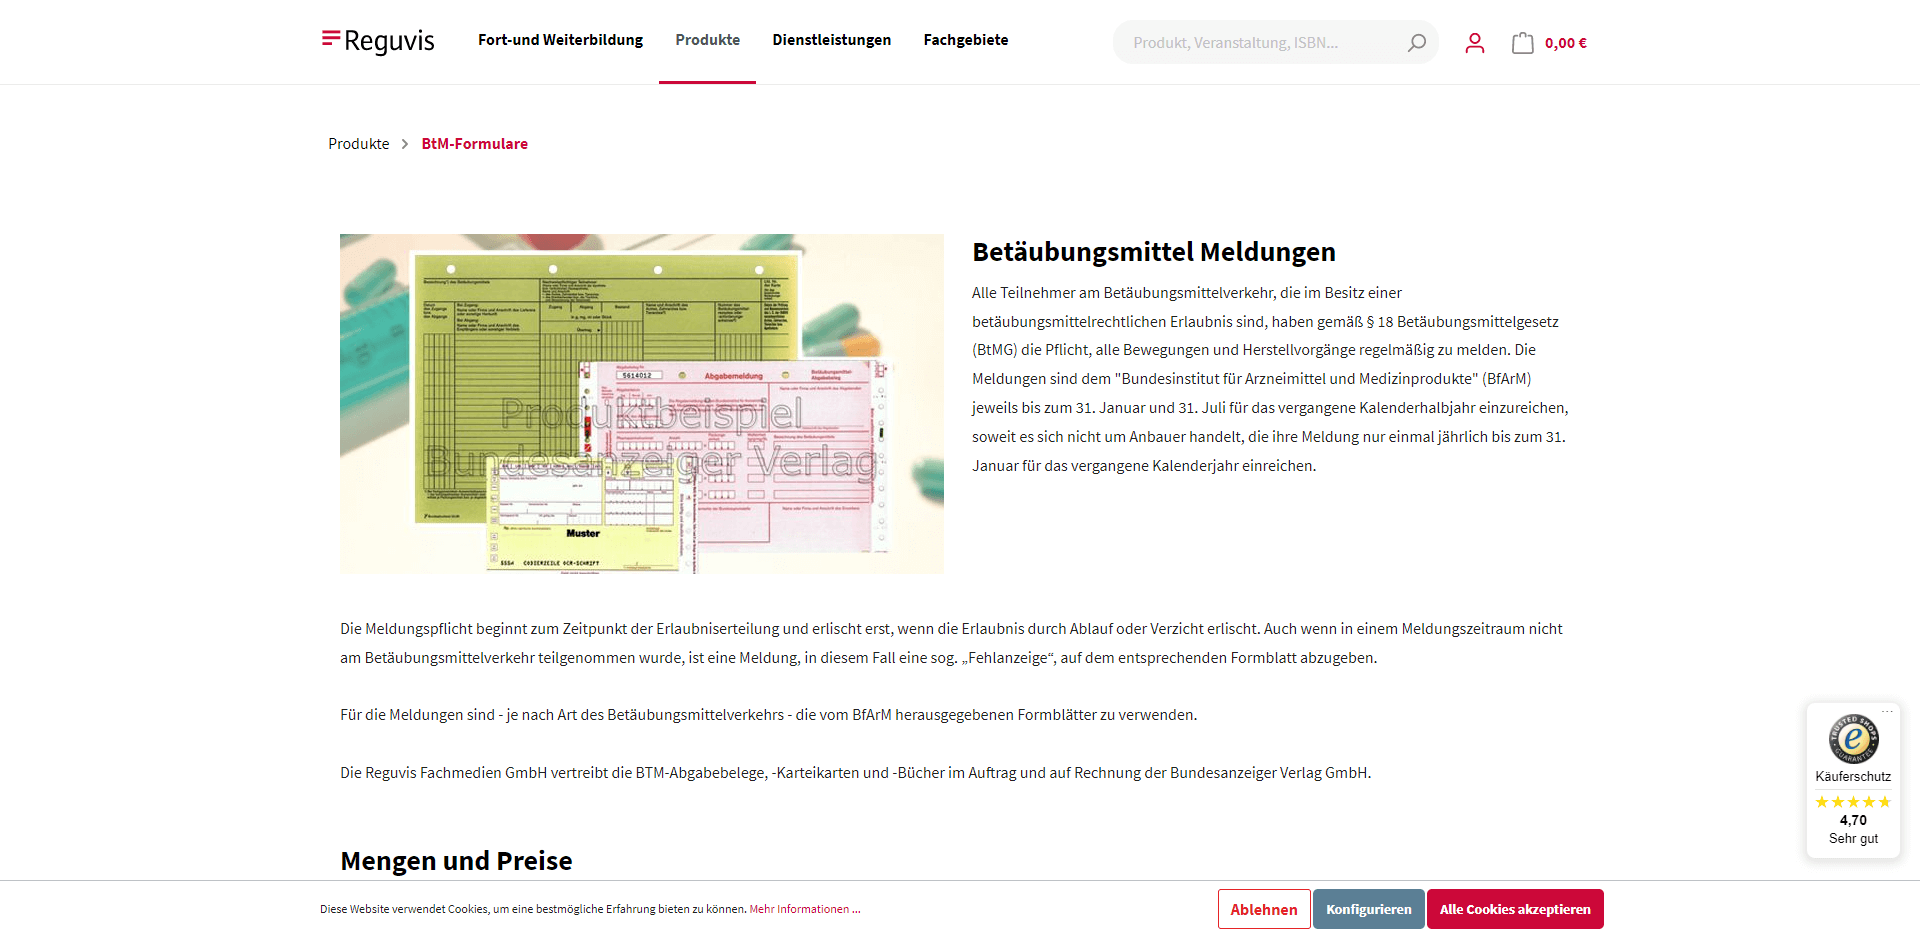Screen dimensions: 1920x937
Task: Open the user account icon
Action: pyautogui.click(x=1474, y=43)
